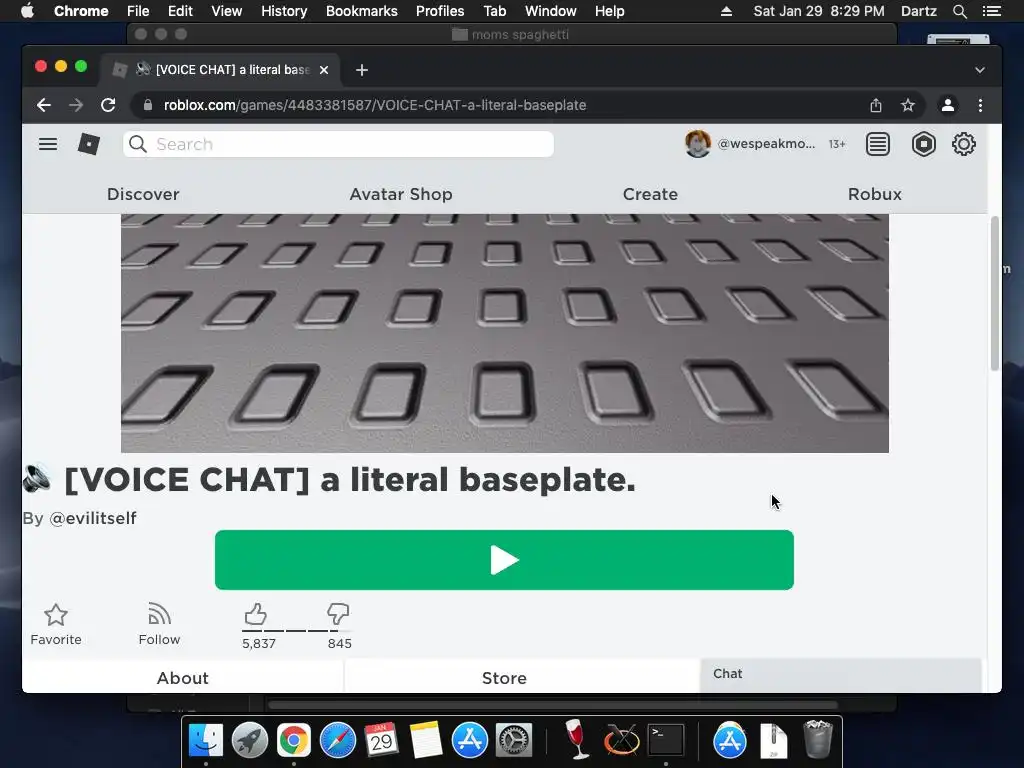Click the Chrome address bar URL
Viewport: 1024px width, 768px height.
click(x=375, y=105)
